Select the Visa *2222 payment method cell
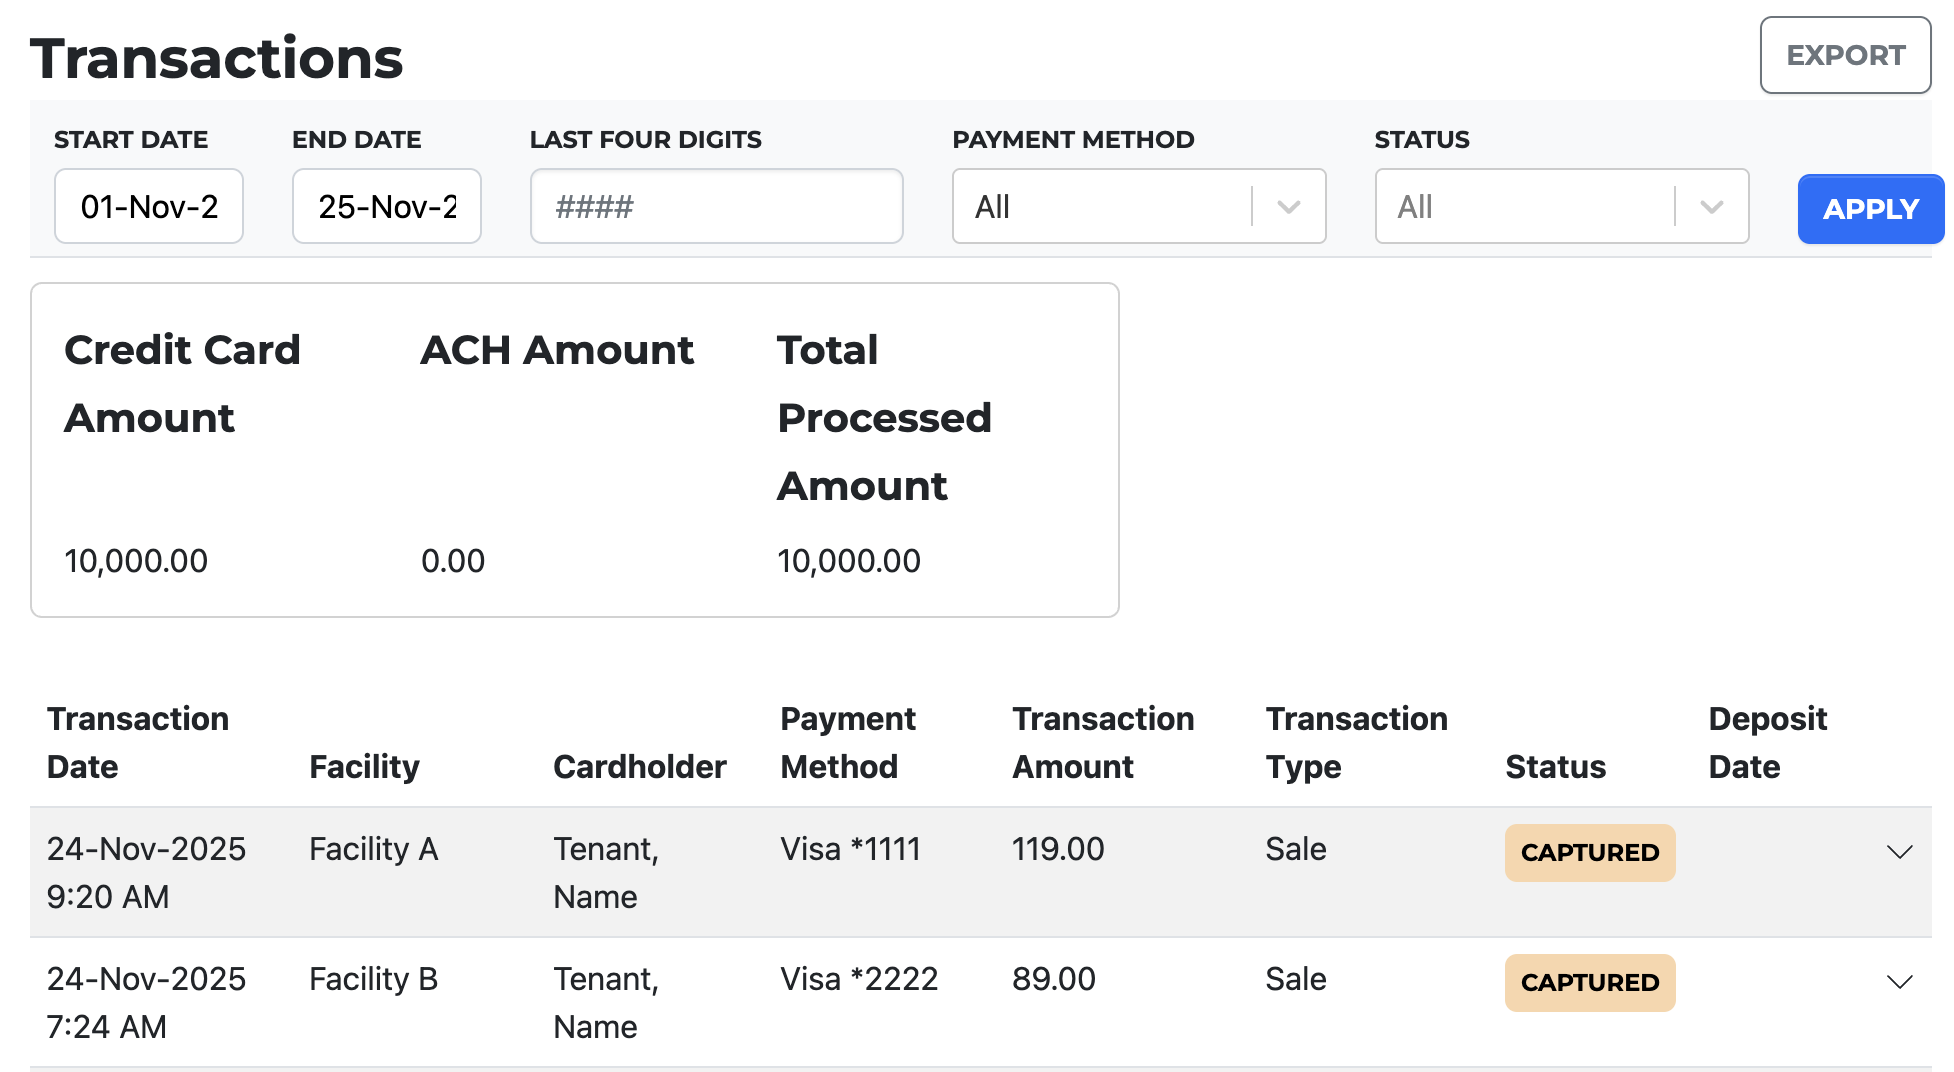Viewport: 1954px width, 1072px height. (x=859, y=979)
